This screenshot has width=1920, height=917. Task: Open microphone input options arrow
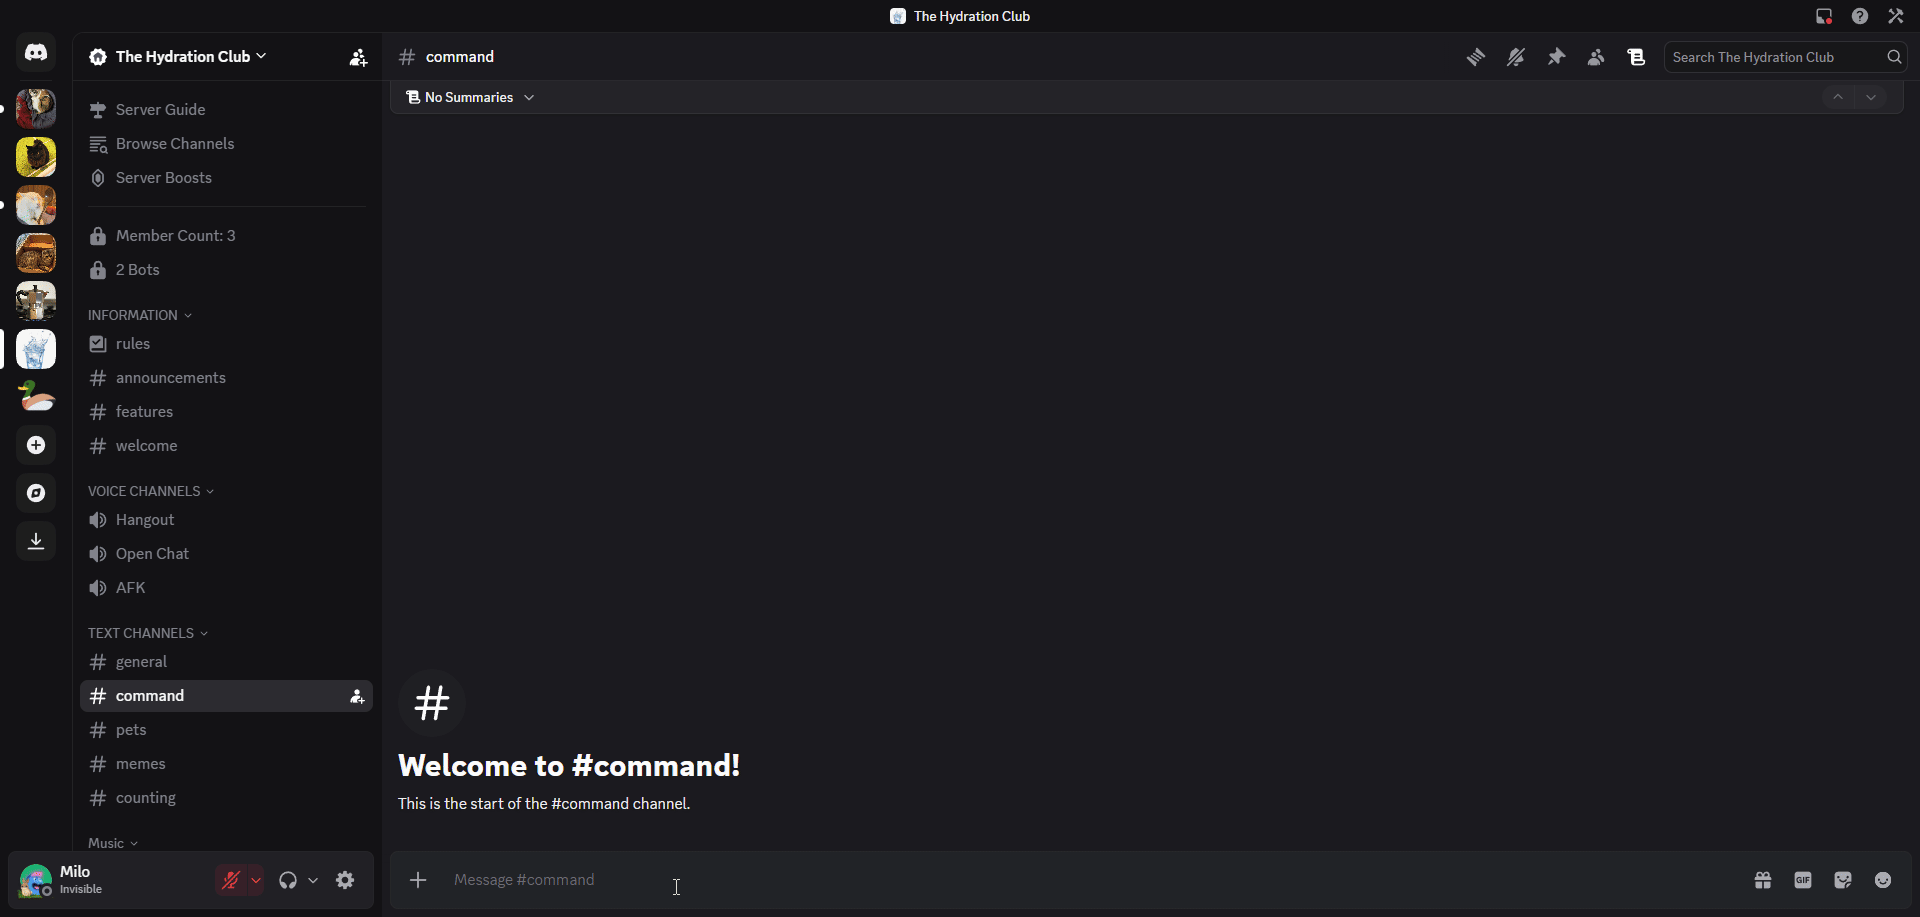tap(256, 880)
